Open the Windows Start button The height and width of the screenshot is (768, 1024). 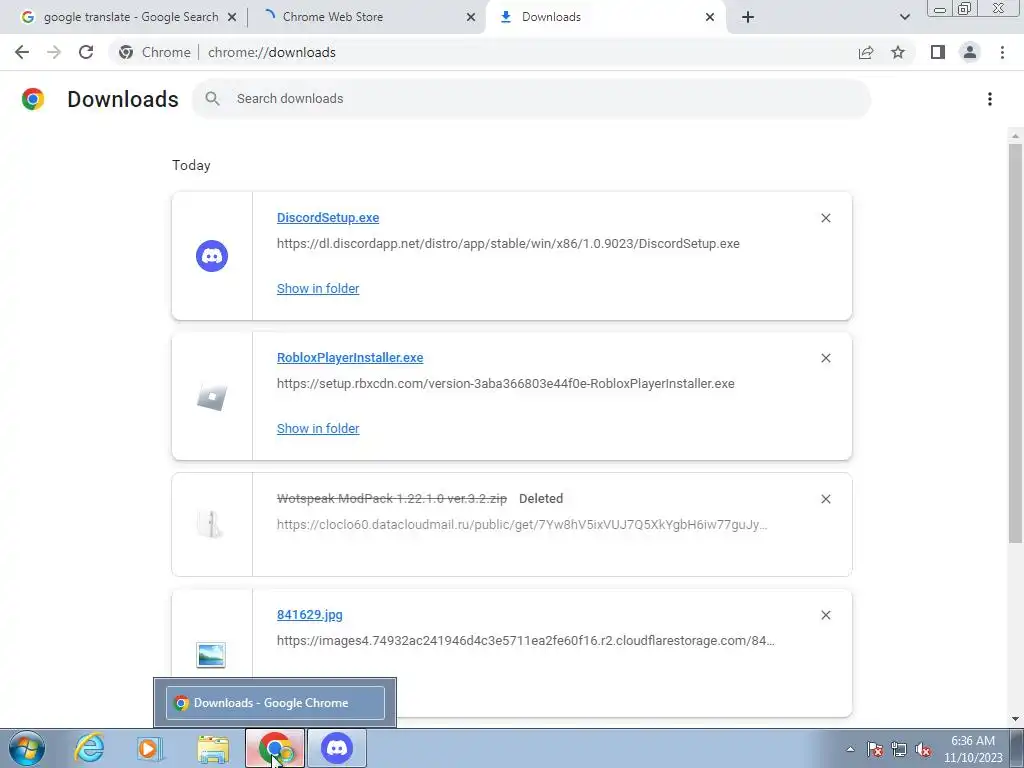(27, 748)
